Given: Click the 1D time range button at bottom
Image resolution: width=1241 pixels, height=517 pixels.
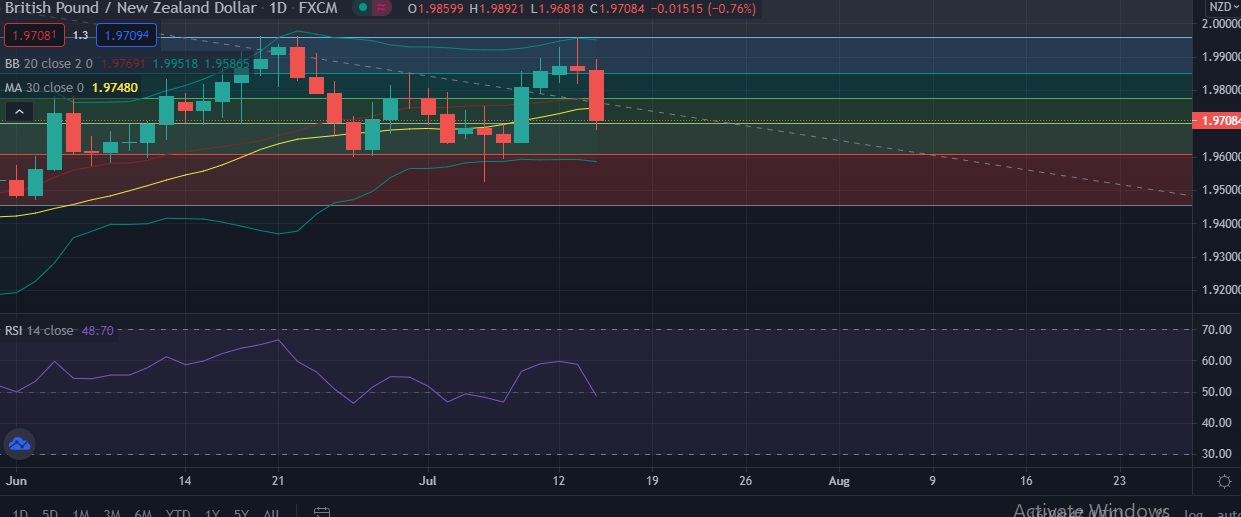Looking at the screenshot, I should tap(20, 513).
